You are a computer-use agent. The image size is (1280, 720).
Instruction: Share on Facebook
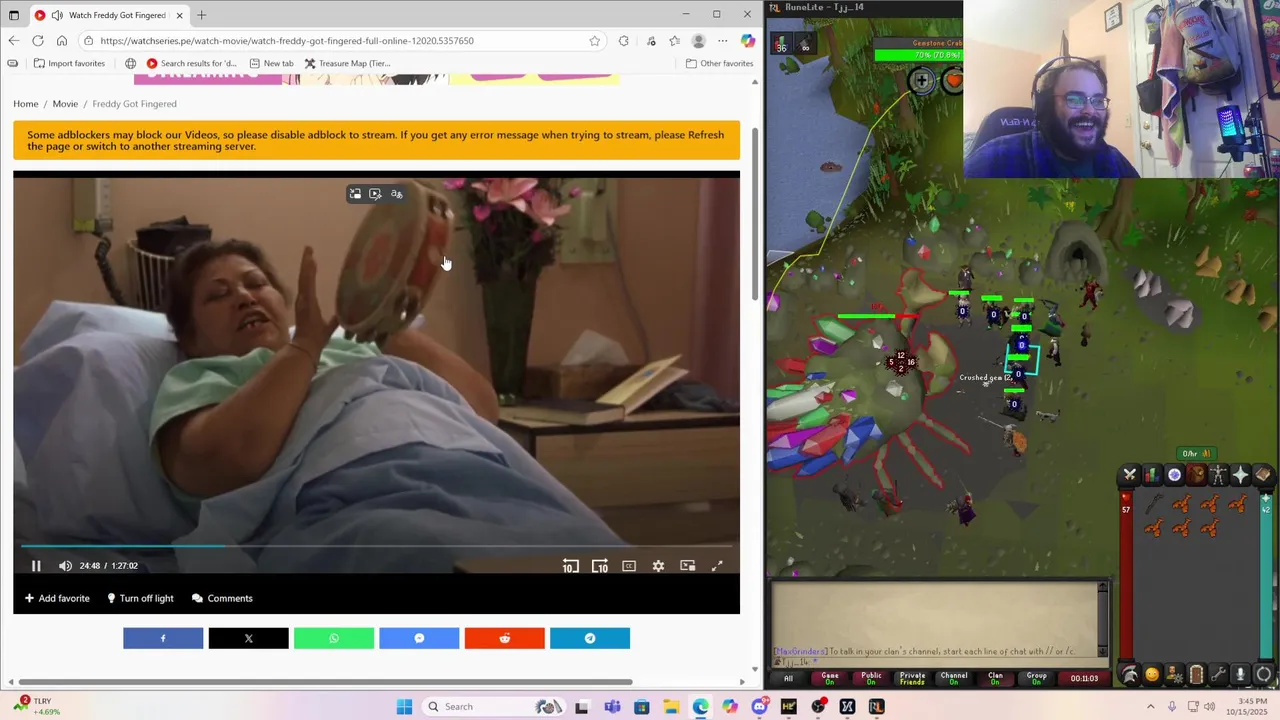pos(163,638)
